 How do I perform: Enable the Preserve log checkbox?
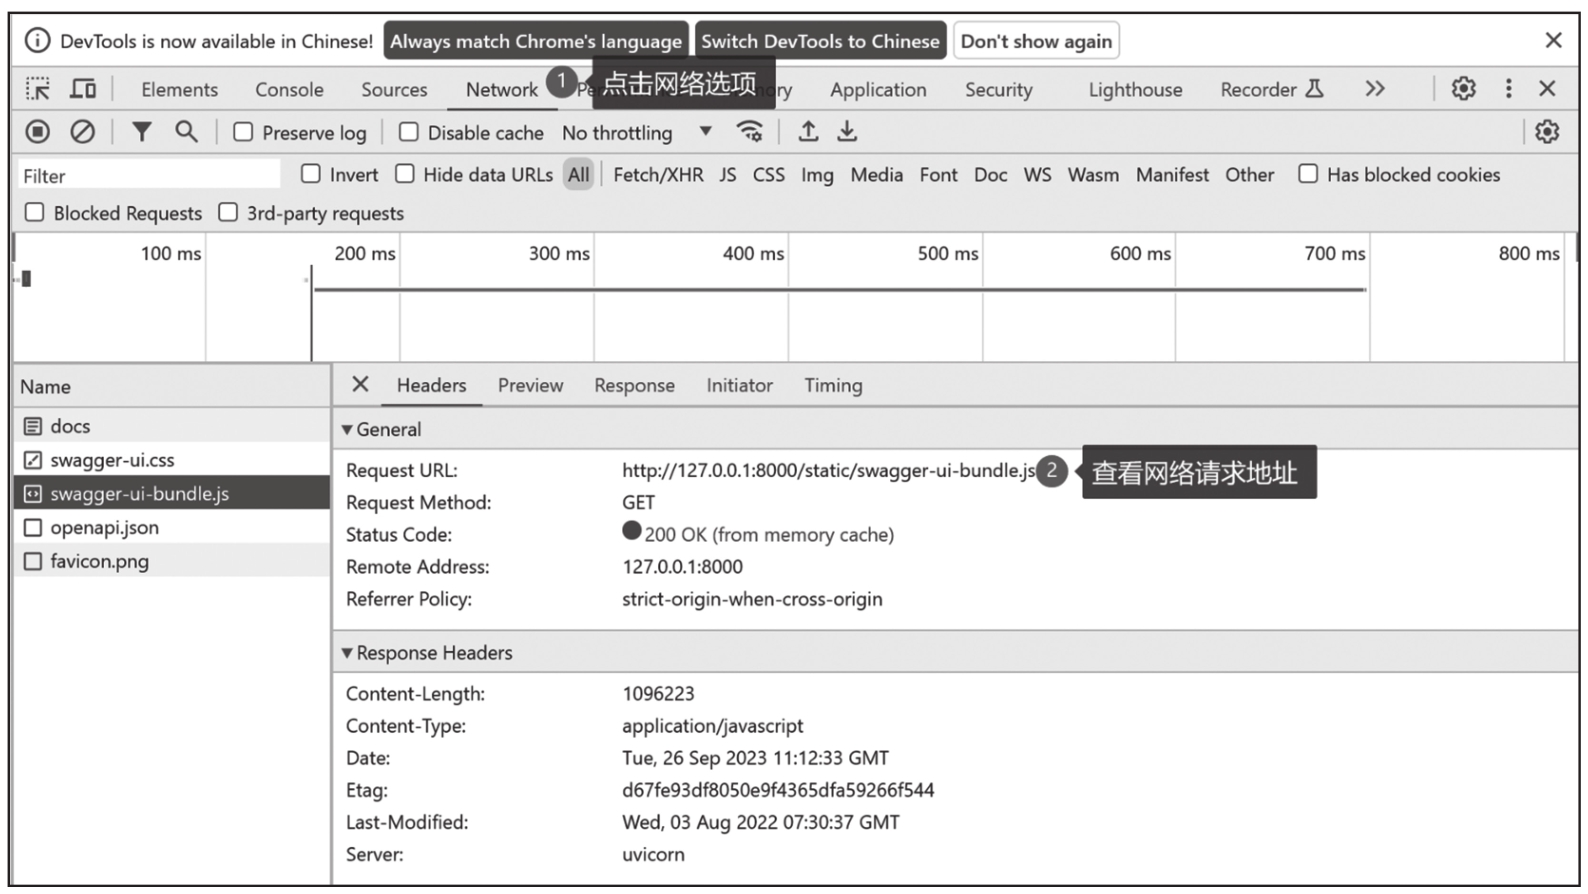click(x=243, y=132)
